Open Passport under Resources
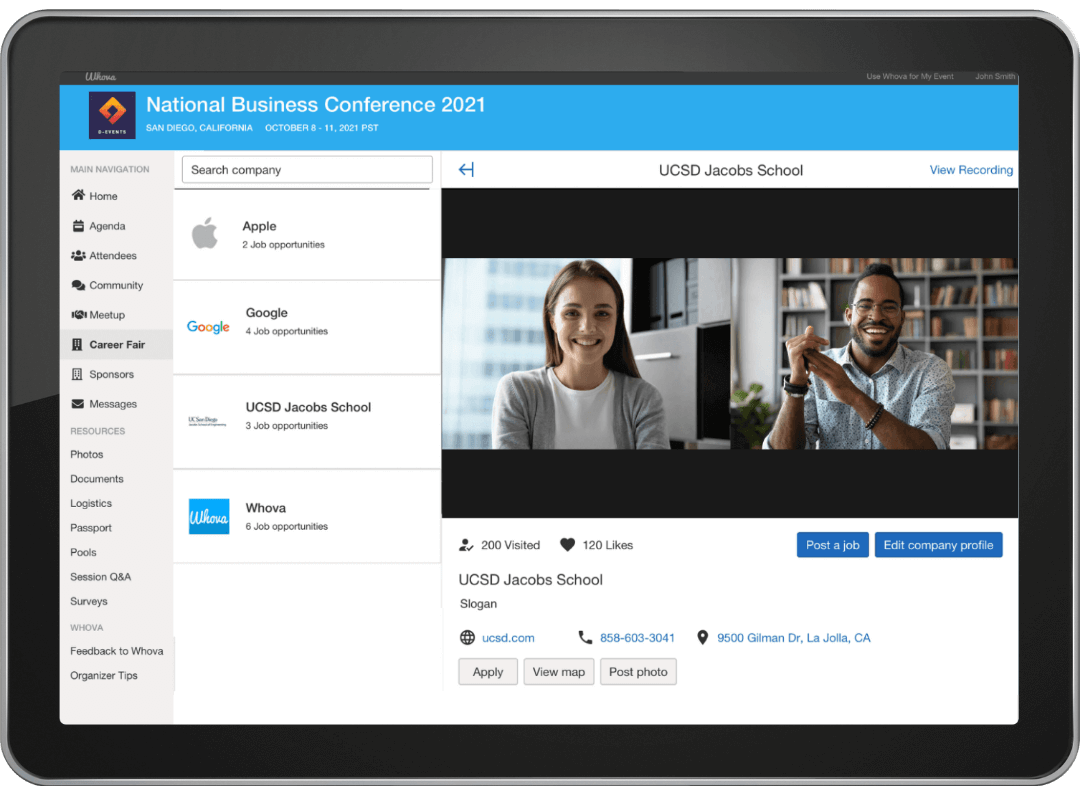Viewport: 1080px width, 786px height. [x=91, y=528]
